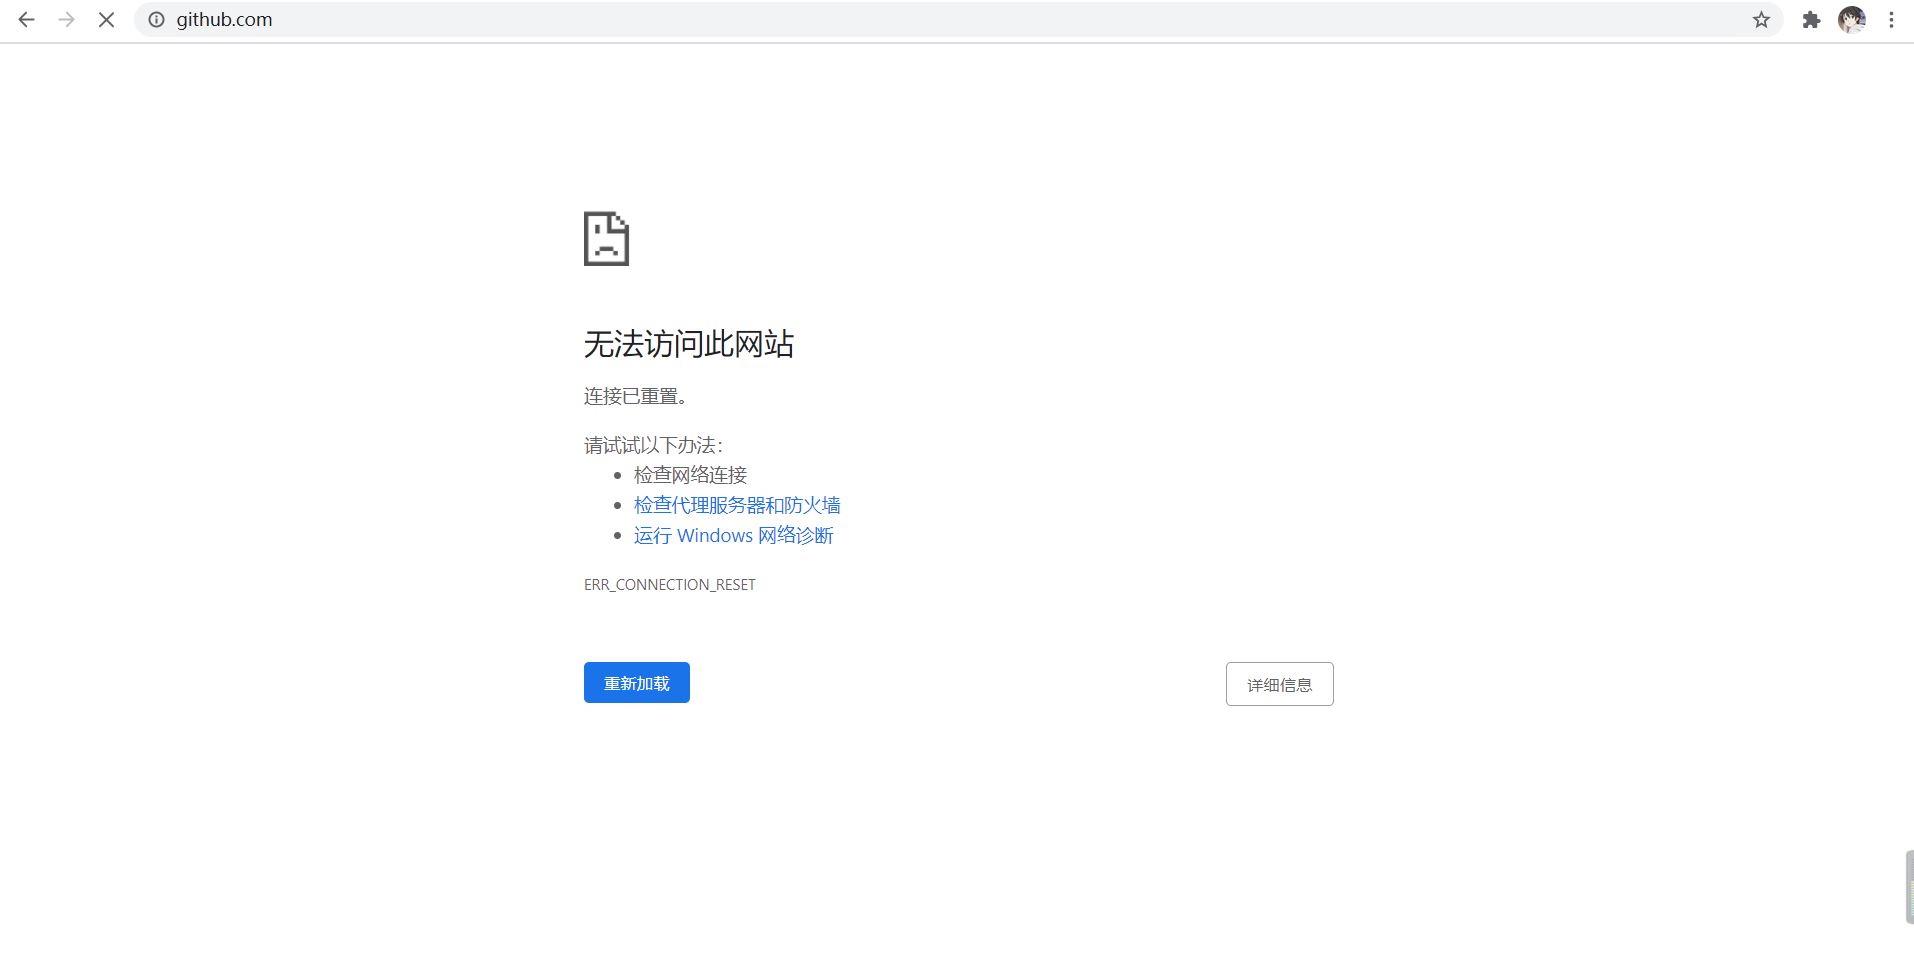
Task: Click the scrollbar thumb on right edge
Action: click(x=1909, y=887)
